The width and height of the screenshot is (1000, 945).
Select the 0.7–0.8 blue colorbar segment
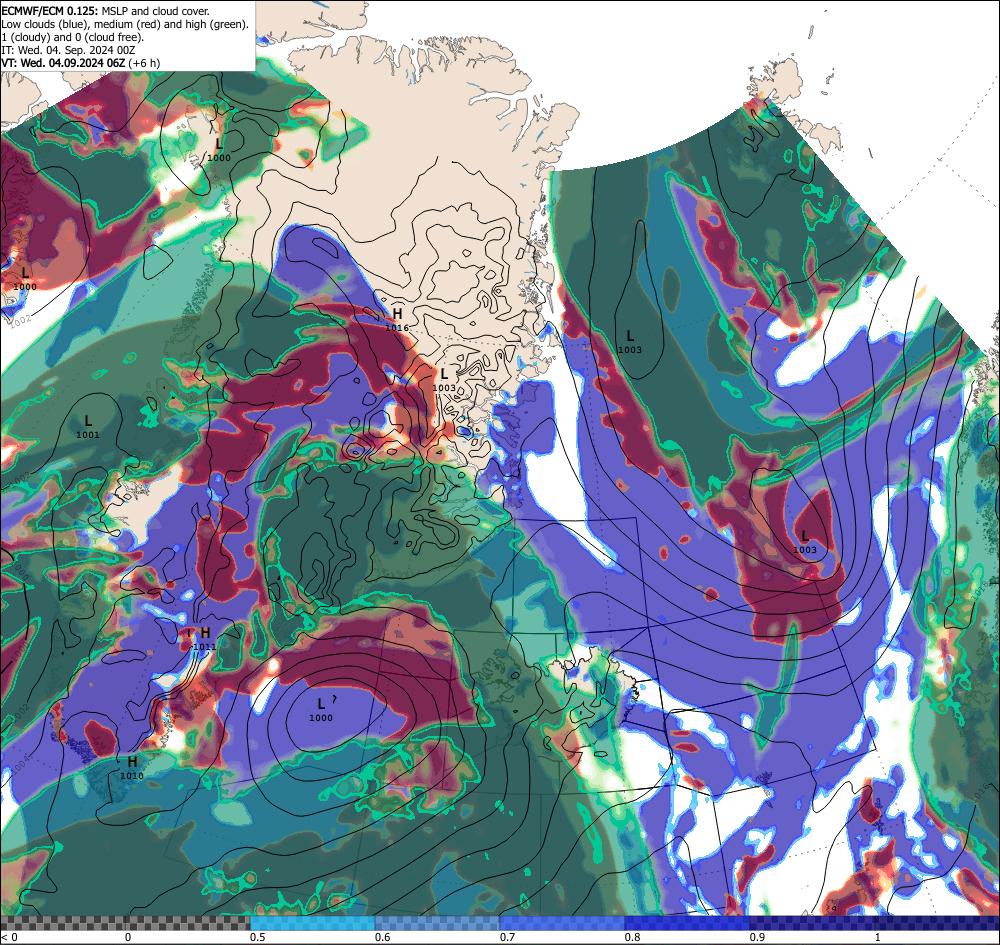click(x=562, y=923)
